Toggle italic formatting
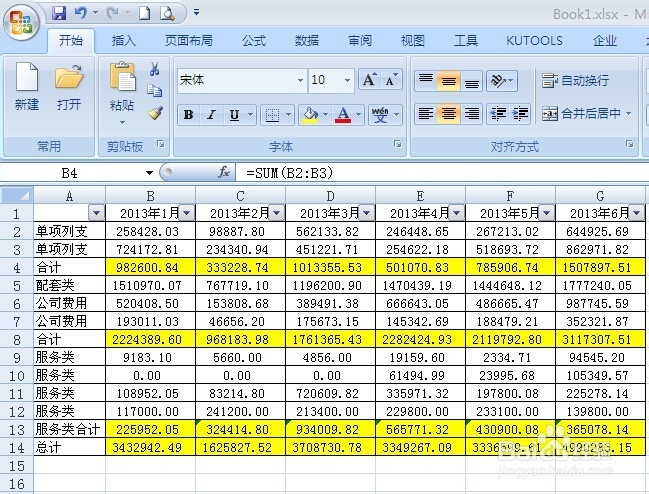This screenshot has height=494, width=649. [212, 115]
